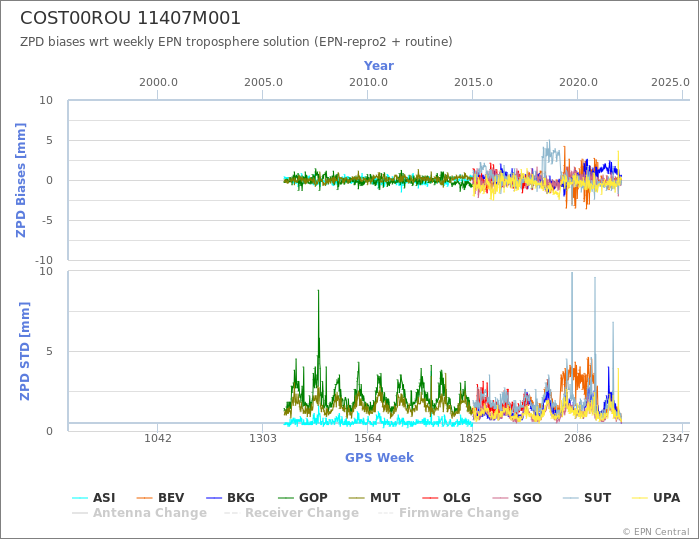Enable the Receiver Change legend item
Image resolution: width=700 pixels, height=540 pixels.
click(x=292, y=513)
